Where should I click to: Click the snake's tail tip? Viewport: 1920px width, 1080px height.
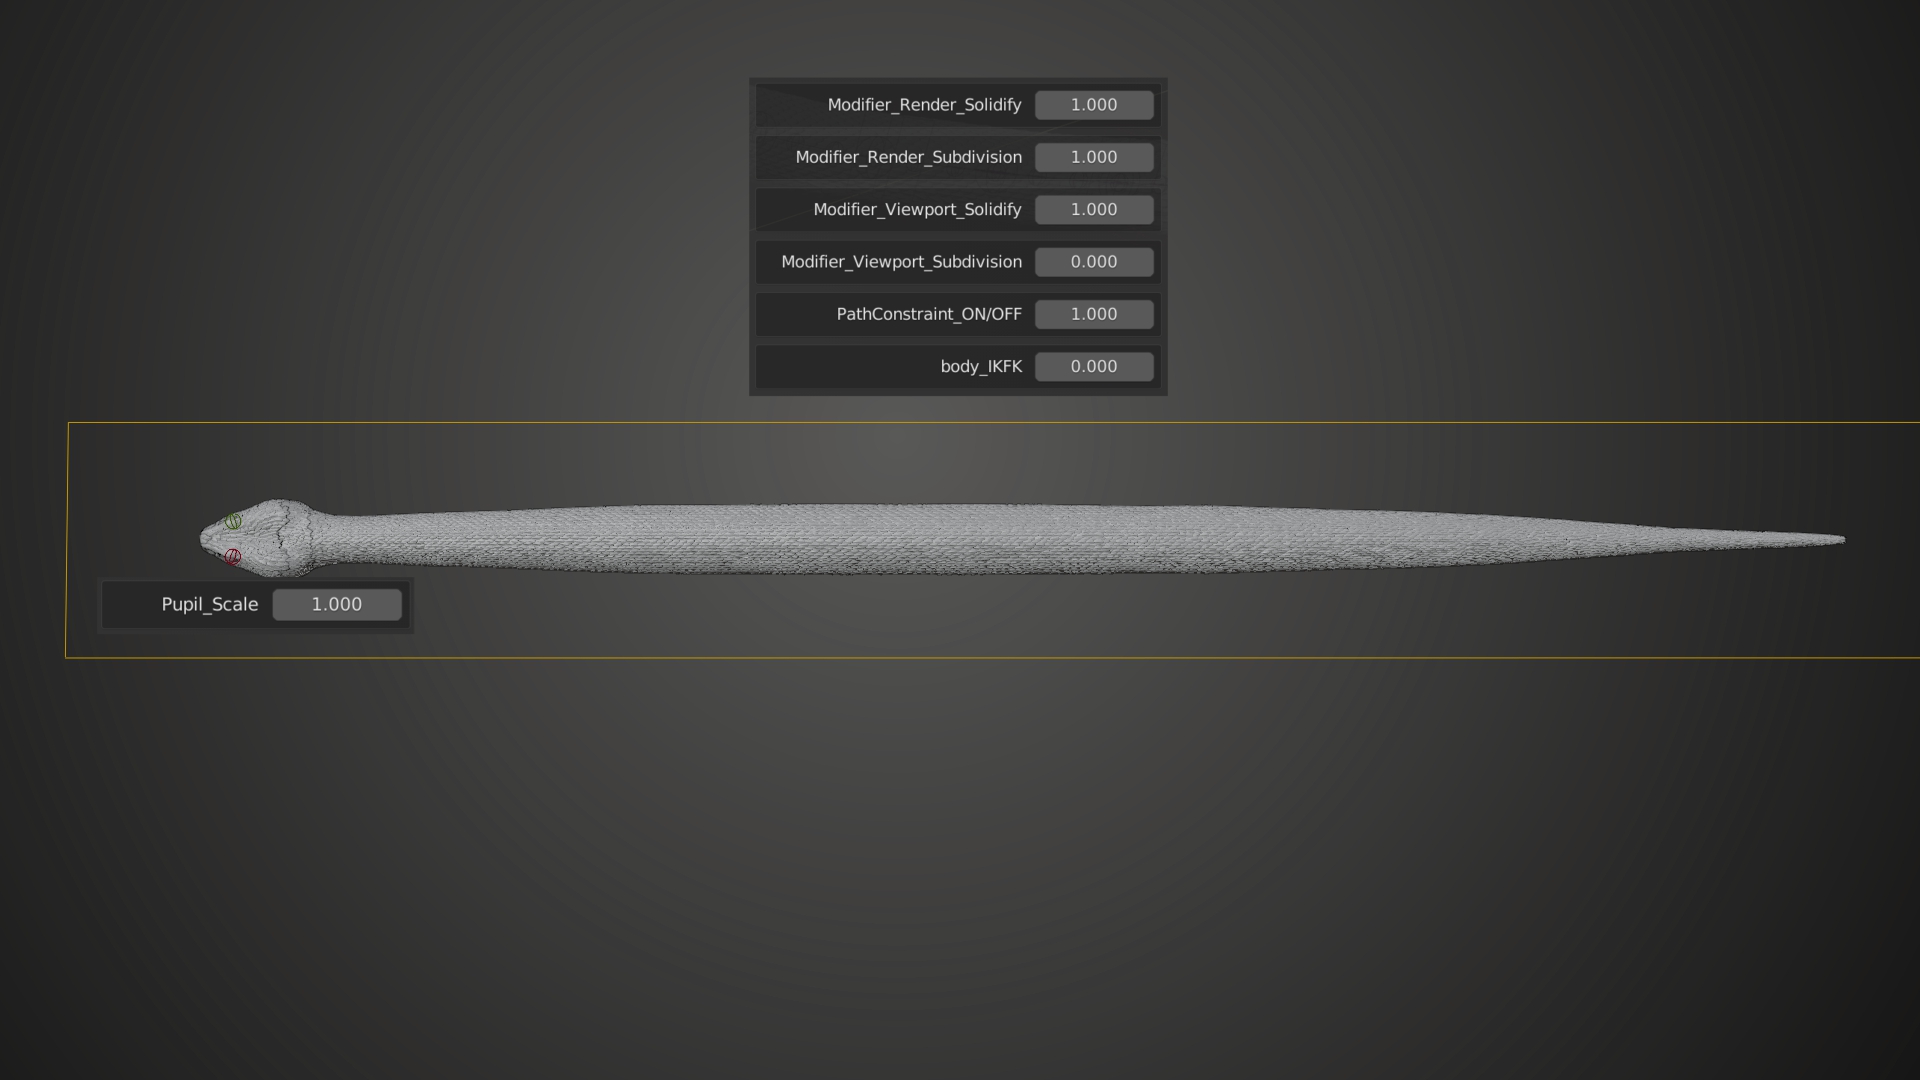click(x=1841, y=539)
